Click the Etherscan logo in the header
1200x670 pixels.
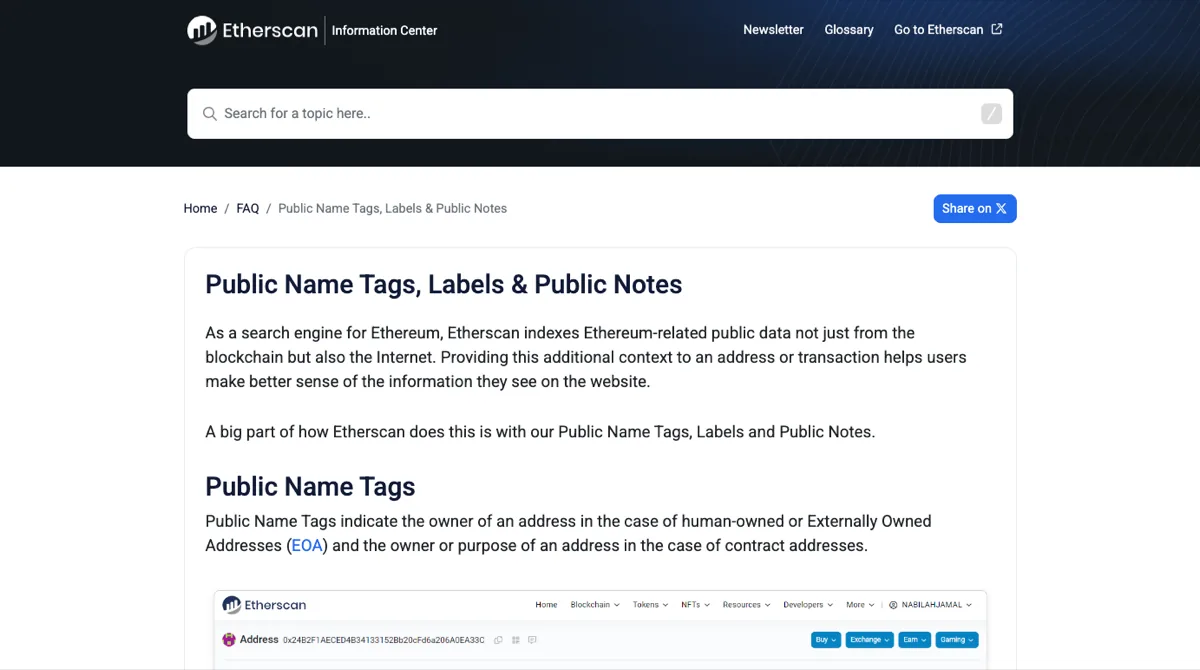pyautogui.click(x=252, y=30)
